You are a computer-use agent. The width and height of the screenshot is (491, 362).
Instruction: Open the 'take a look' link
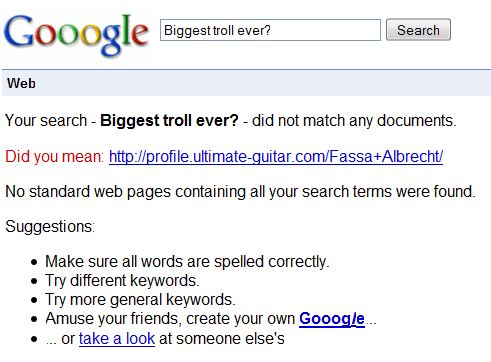coord(117,339)
